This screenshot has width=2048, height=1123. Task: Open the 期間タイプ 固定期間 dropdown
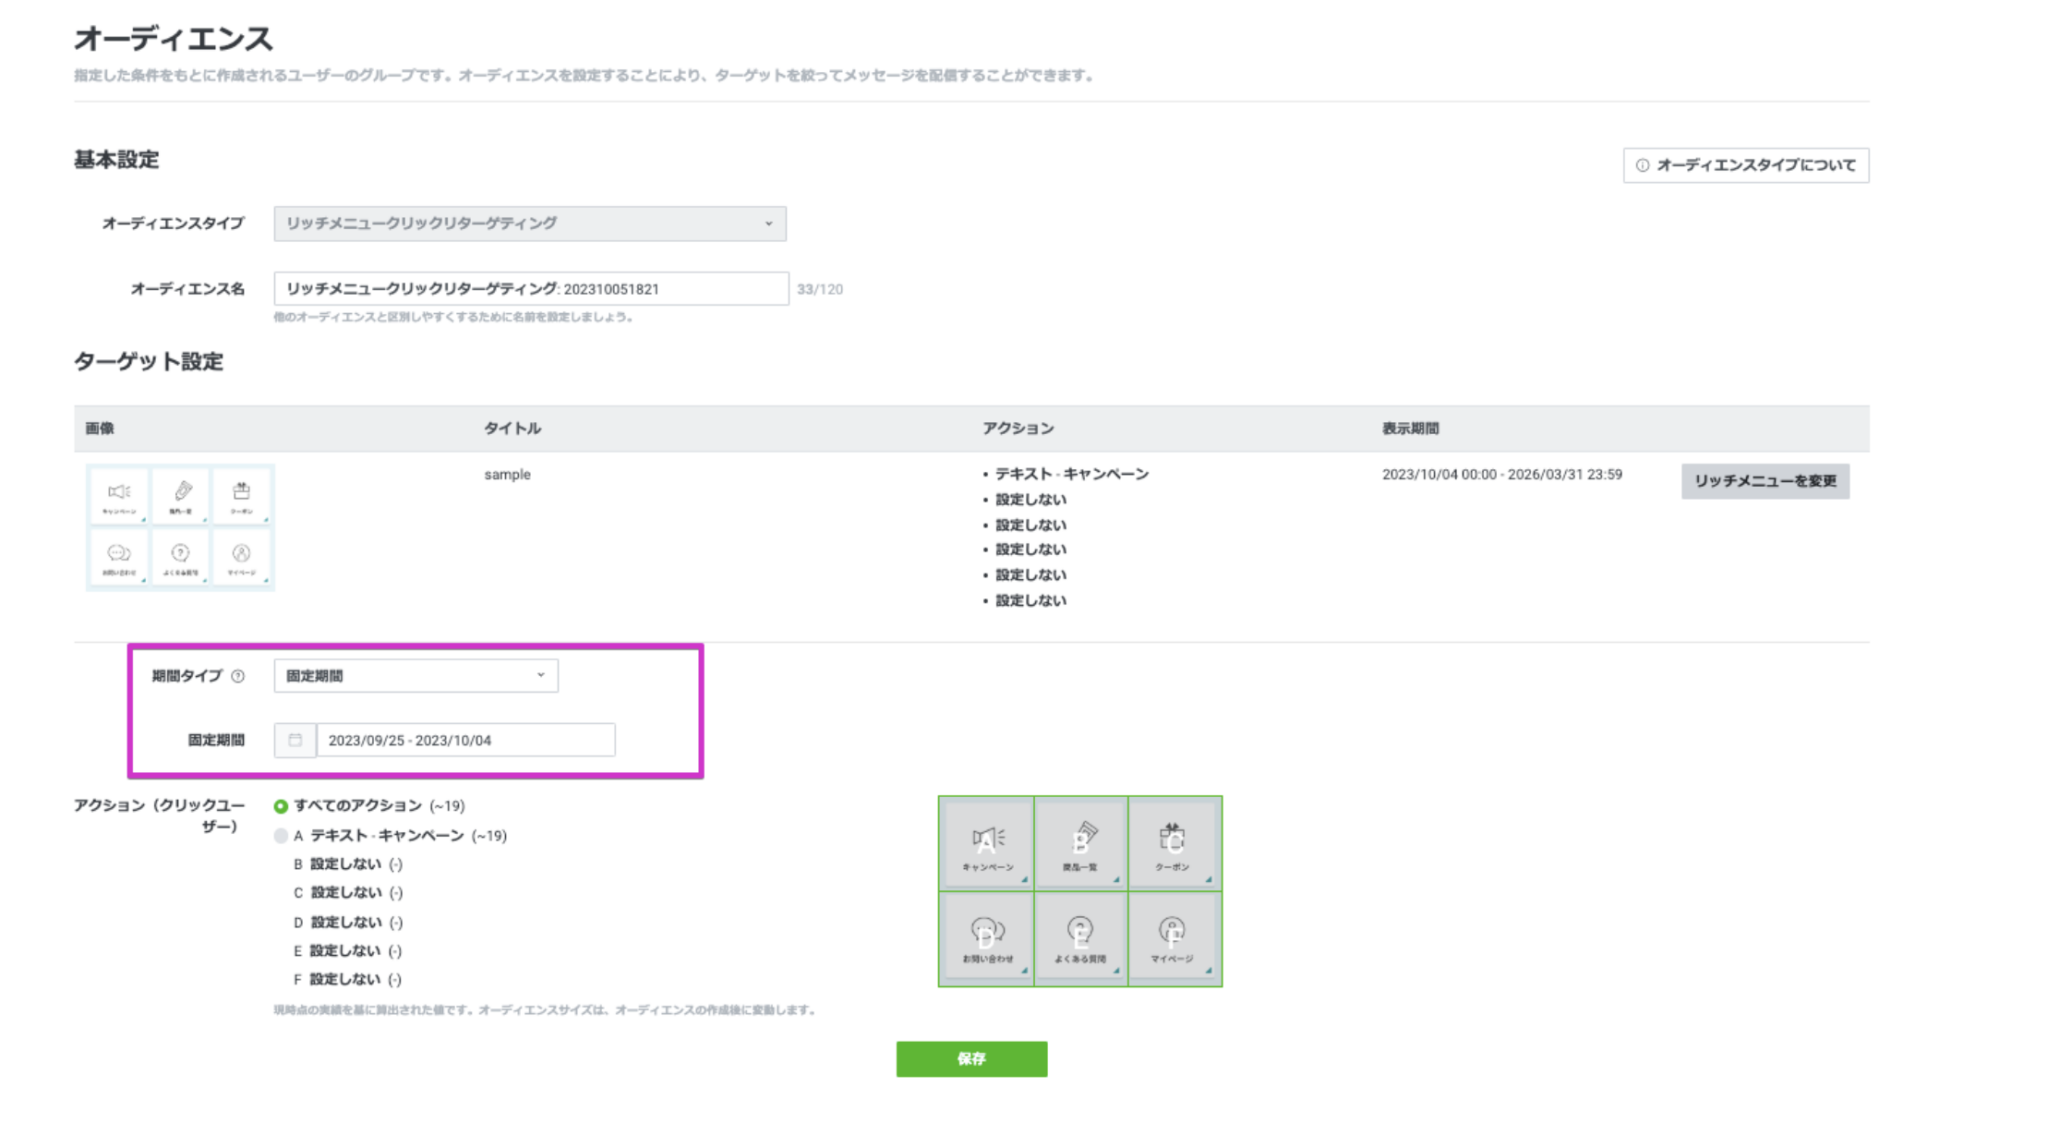click(x=416, y=676)
